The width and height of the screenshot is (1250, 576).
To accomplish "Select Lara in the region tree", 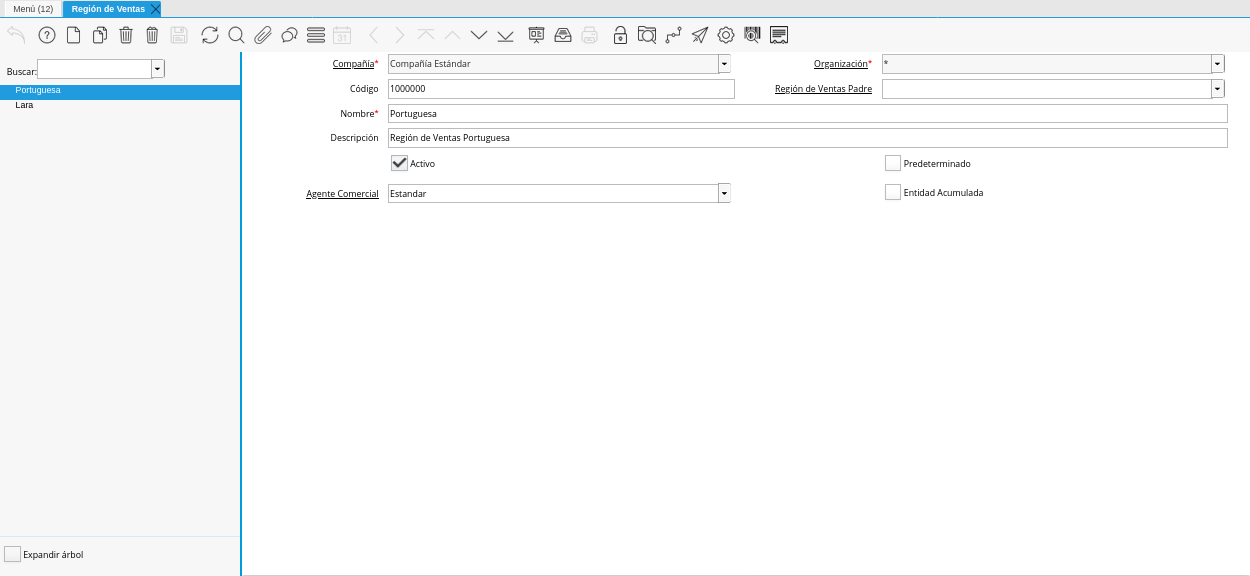I will 24,105.
